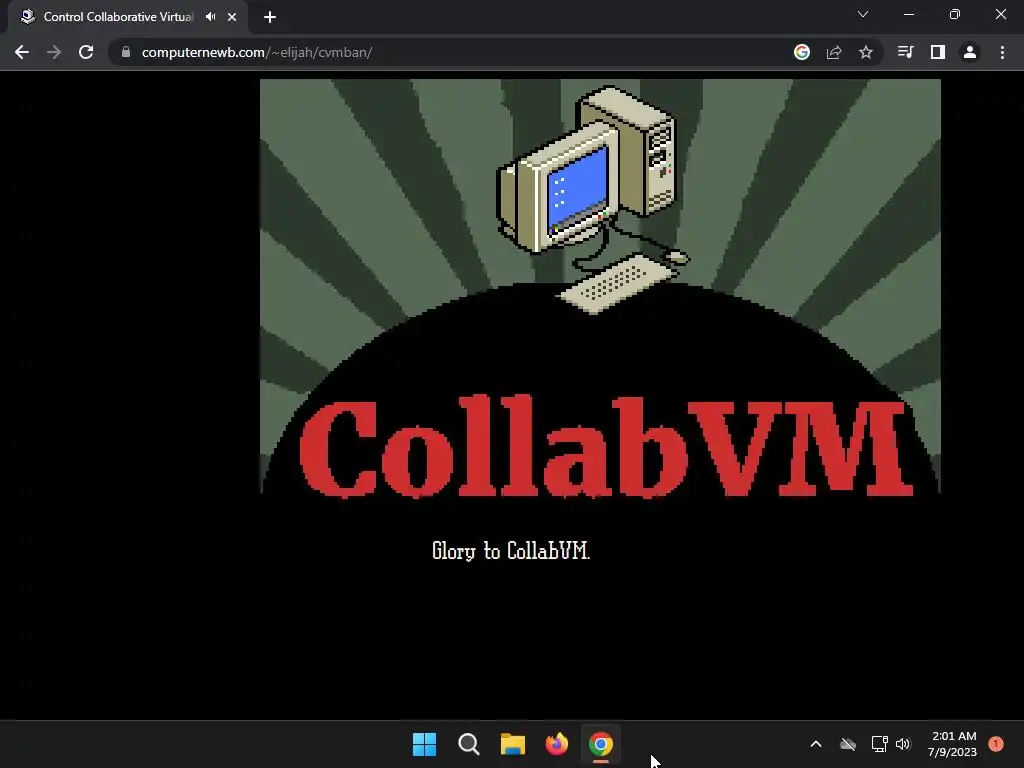The width and height of the screenshot is (1024, 768).
Task: Open a new tab
Action: pos(270,17)
